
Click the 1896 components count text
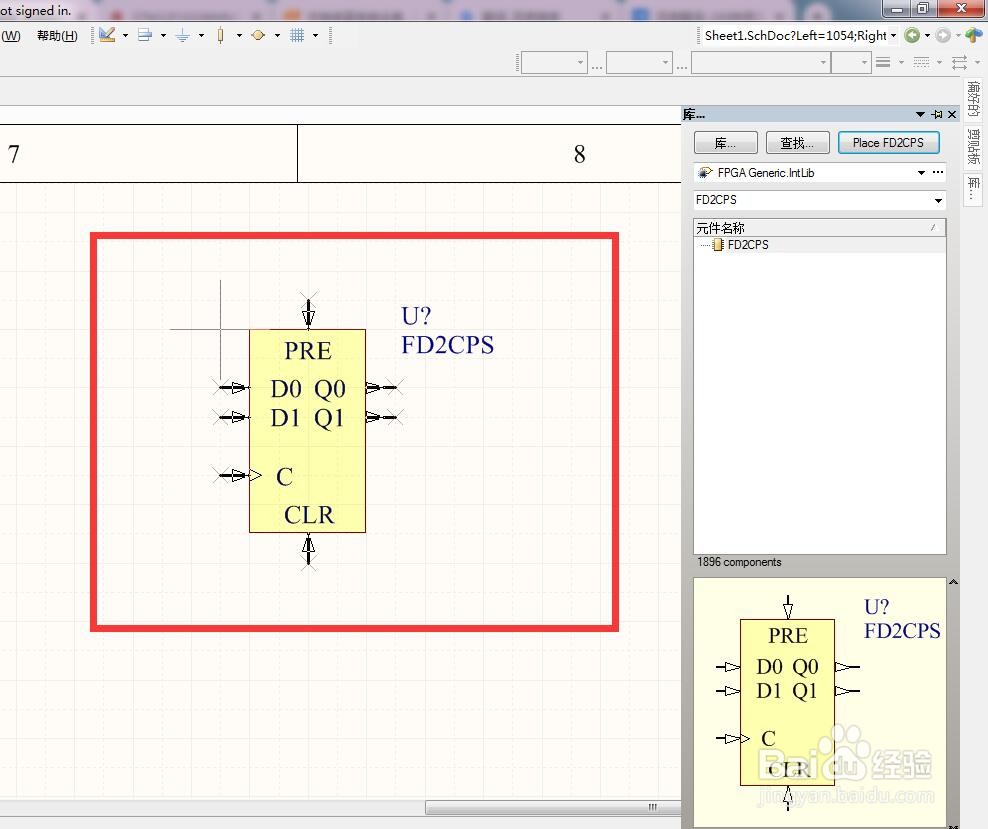point(738,562)
